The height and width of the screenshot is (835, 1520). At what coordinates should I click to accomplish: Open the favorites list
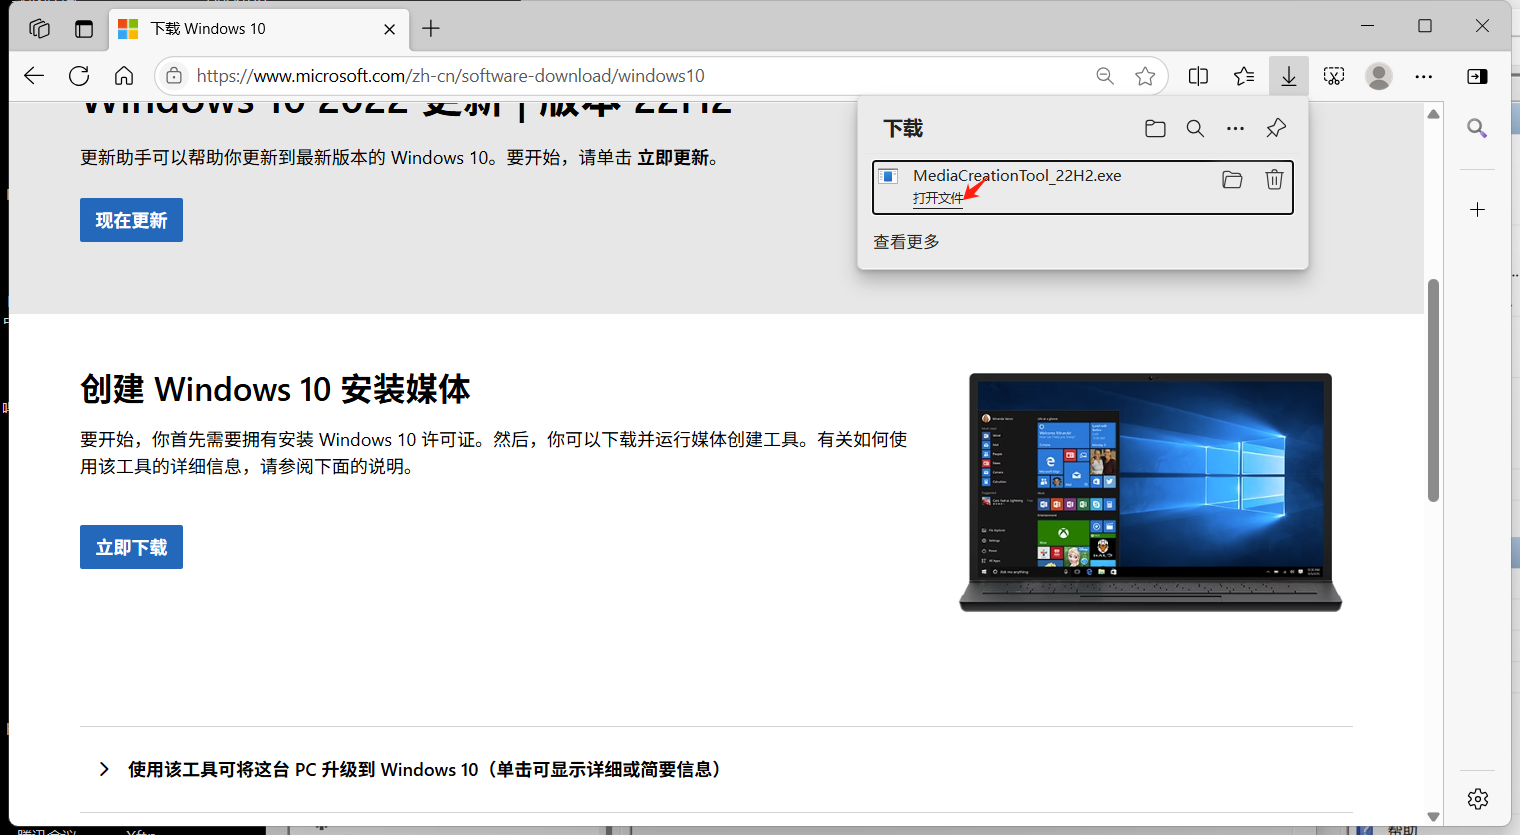pos(1244,76)
